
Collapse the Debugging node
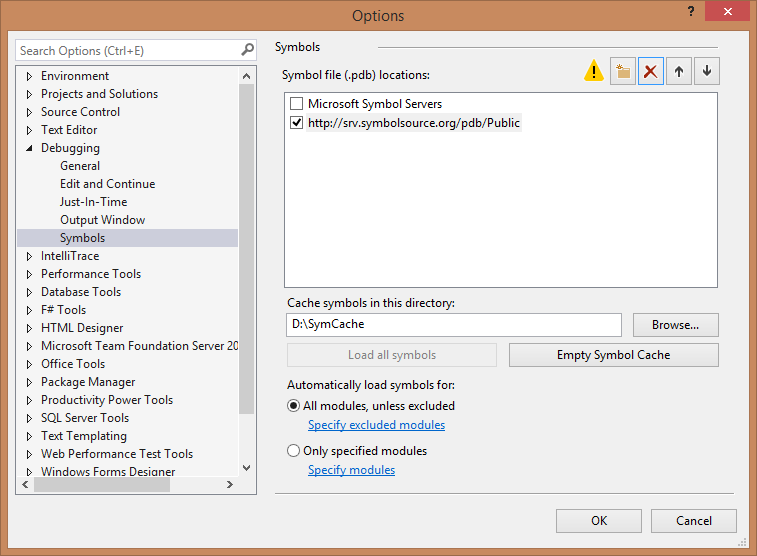click(29, 148)
